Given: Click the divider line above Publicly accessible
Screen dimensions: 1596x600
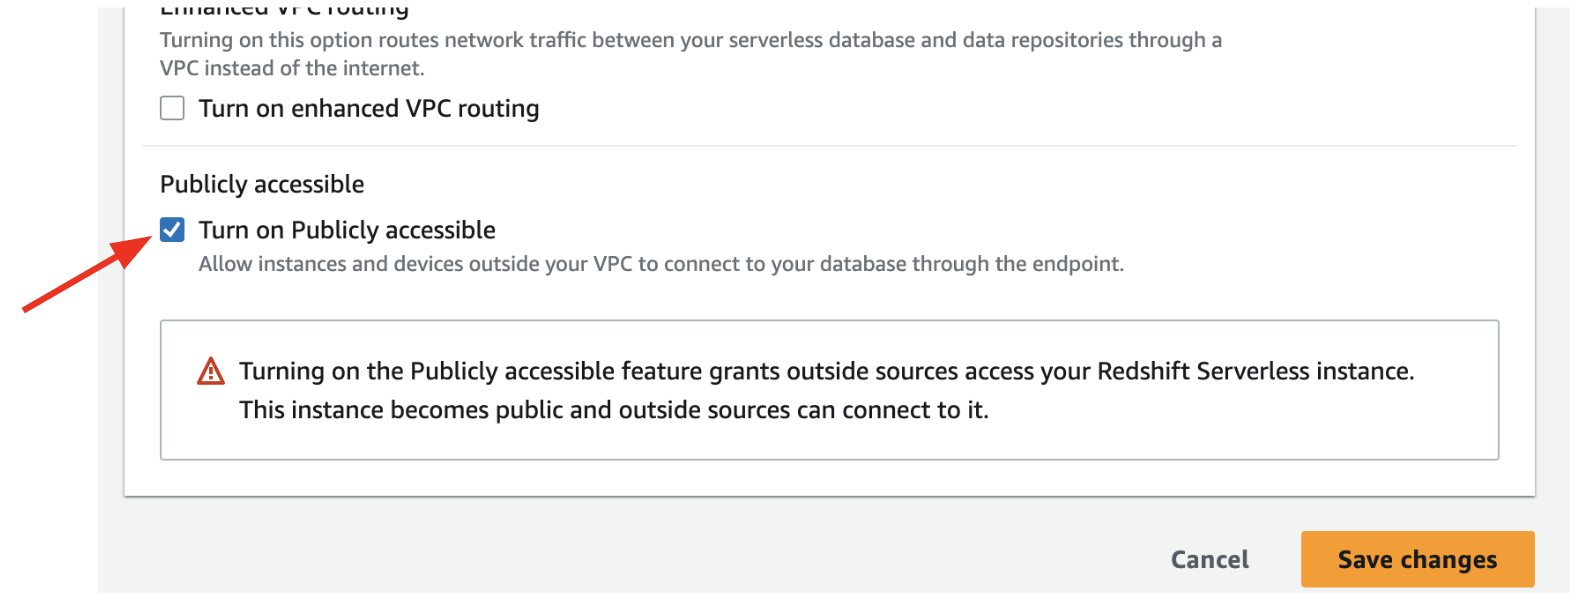Looking at the screenshot, I should click(x=828, y=146).
